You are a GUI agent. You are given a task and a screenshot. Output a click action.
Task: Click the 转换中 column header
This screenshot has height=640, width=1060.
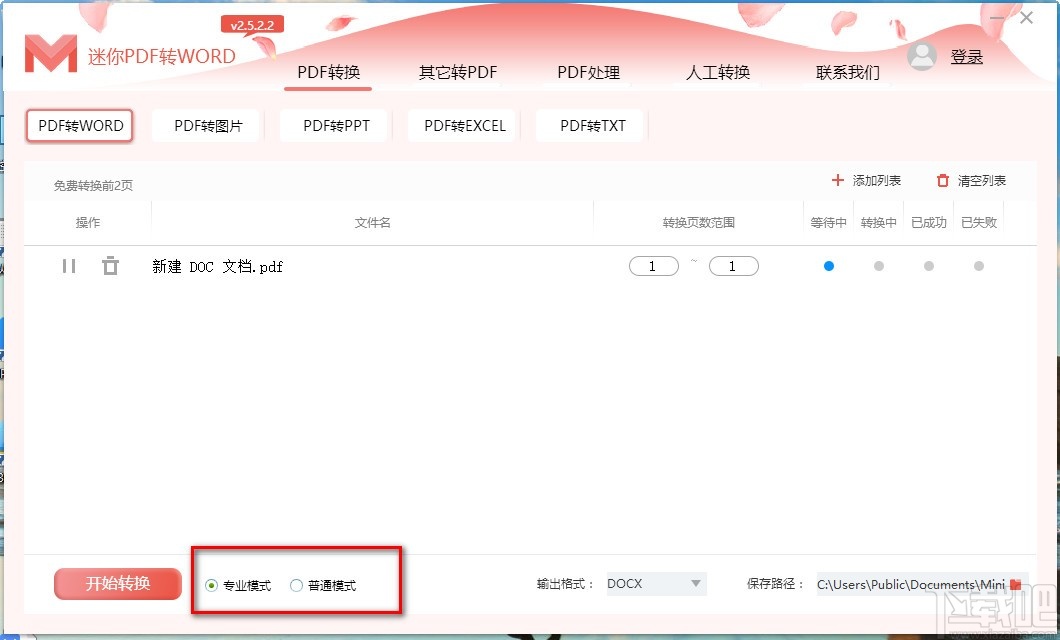[878, 222]
